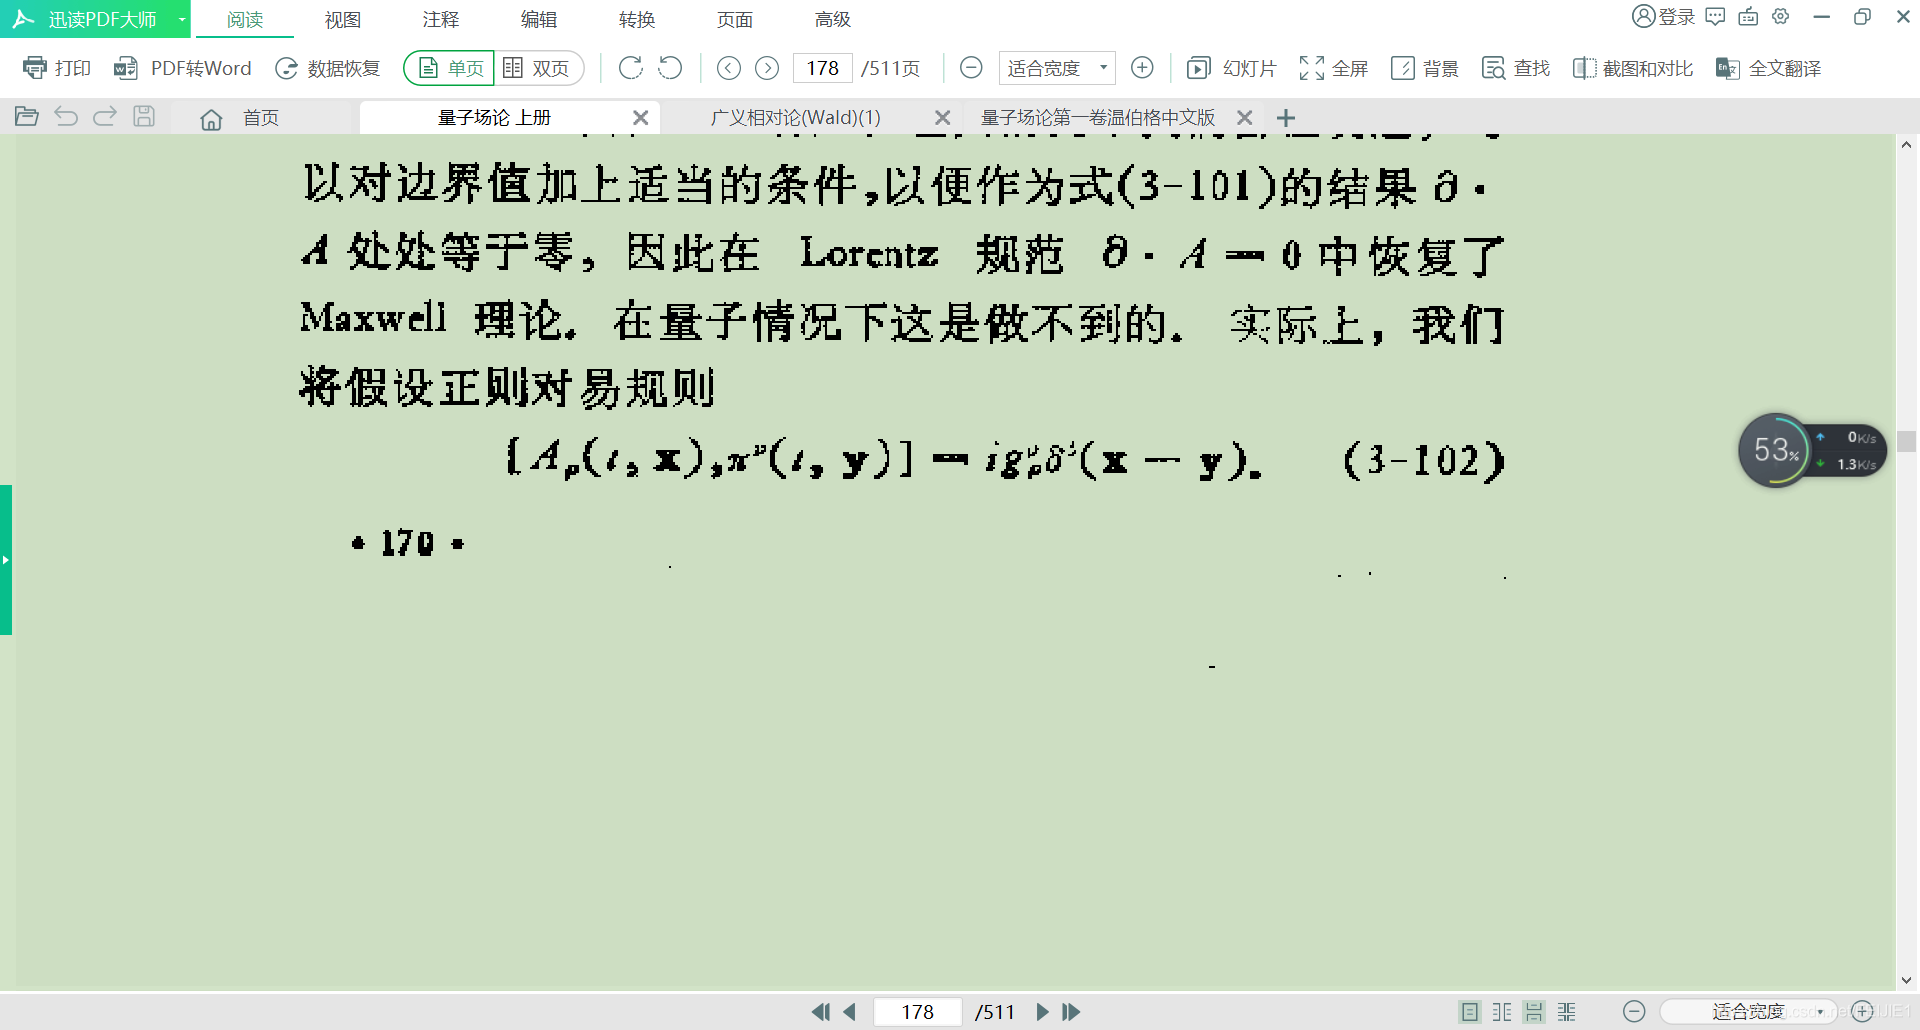Click bottom page number field 178
Image resolution: width=1920 pixels, height=1030 pixels.
917,1012
